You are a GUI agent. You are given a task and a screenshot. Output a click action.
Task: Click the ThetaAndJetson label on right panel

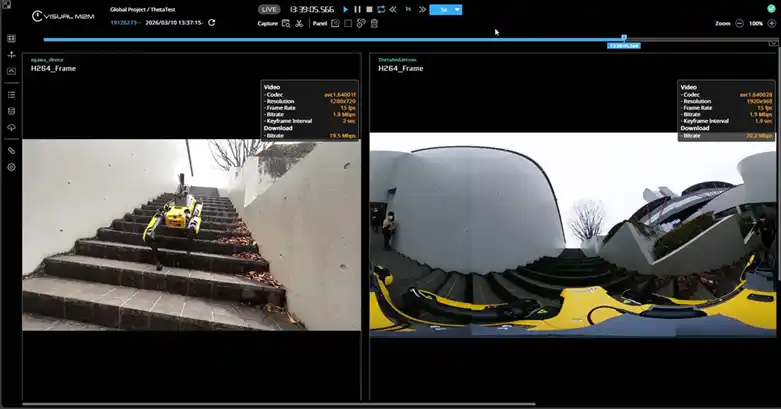[397, 60]
